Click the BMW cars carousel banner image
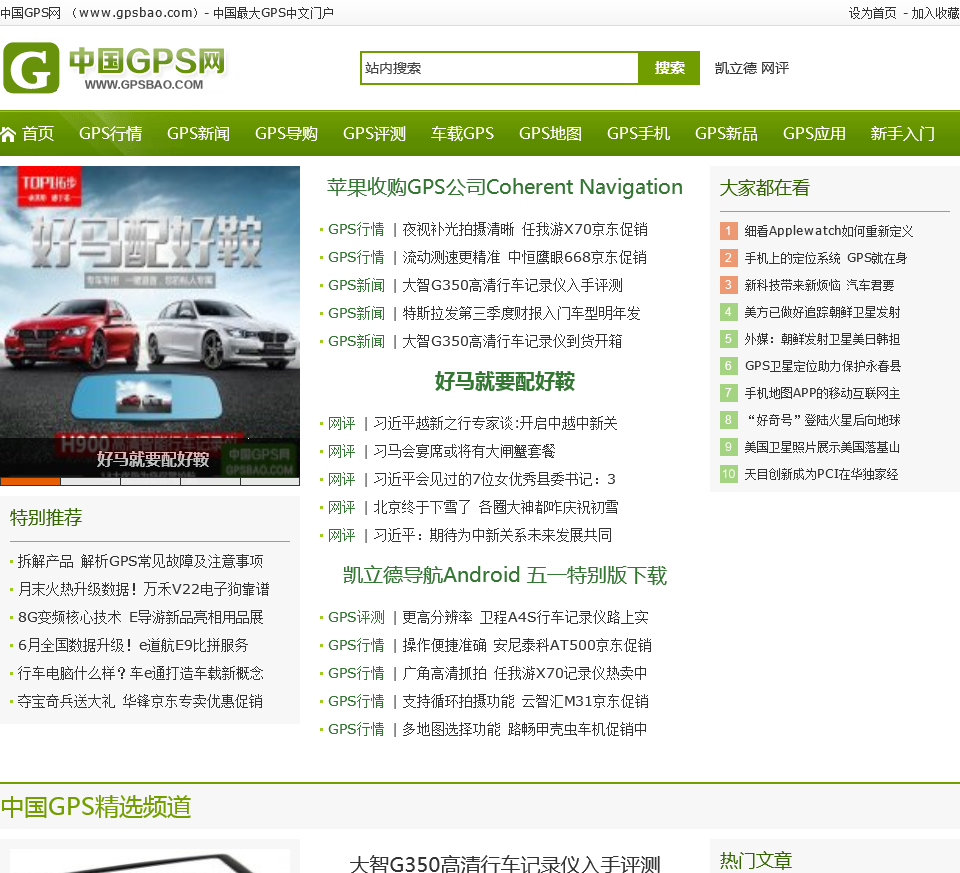 (x=150, y=321)
